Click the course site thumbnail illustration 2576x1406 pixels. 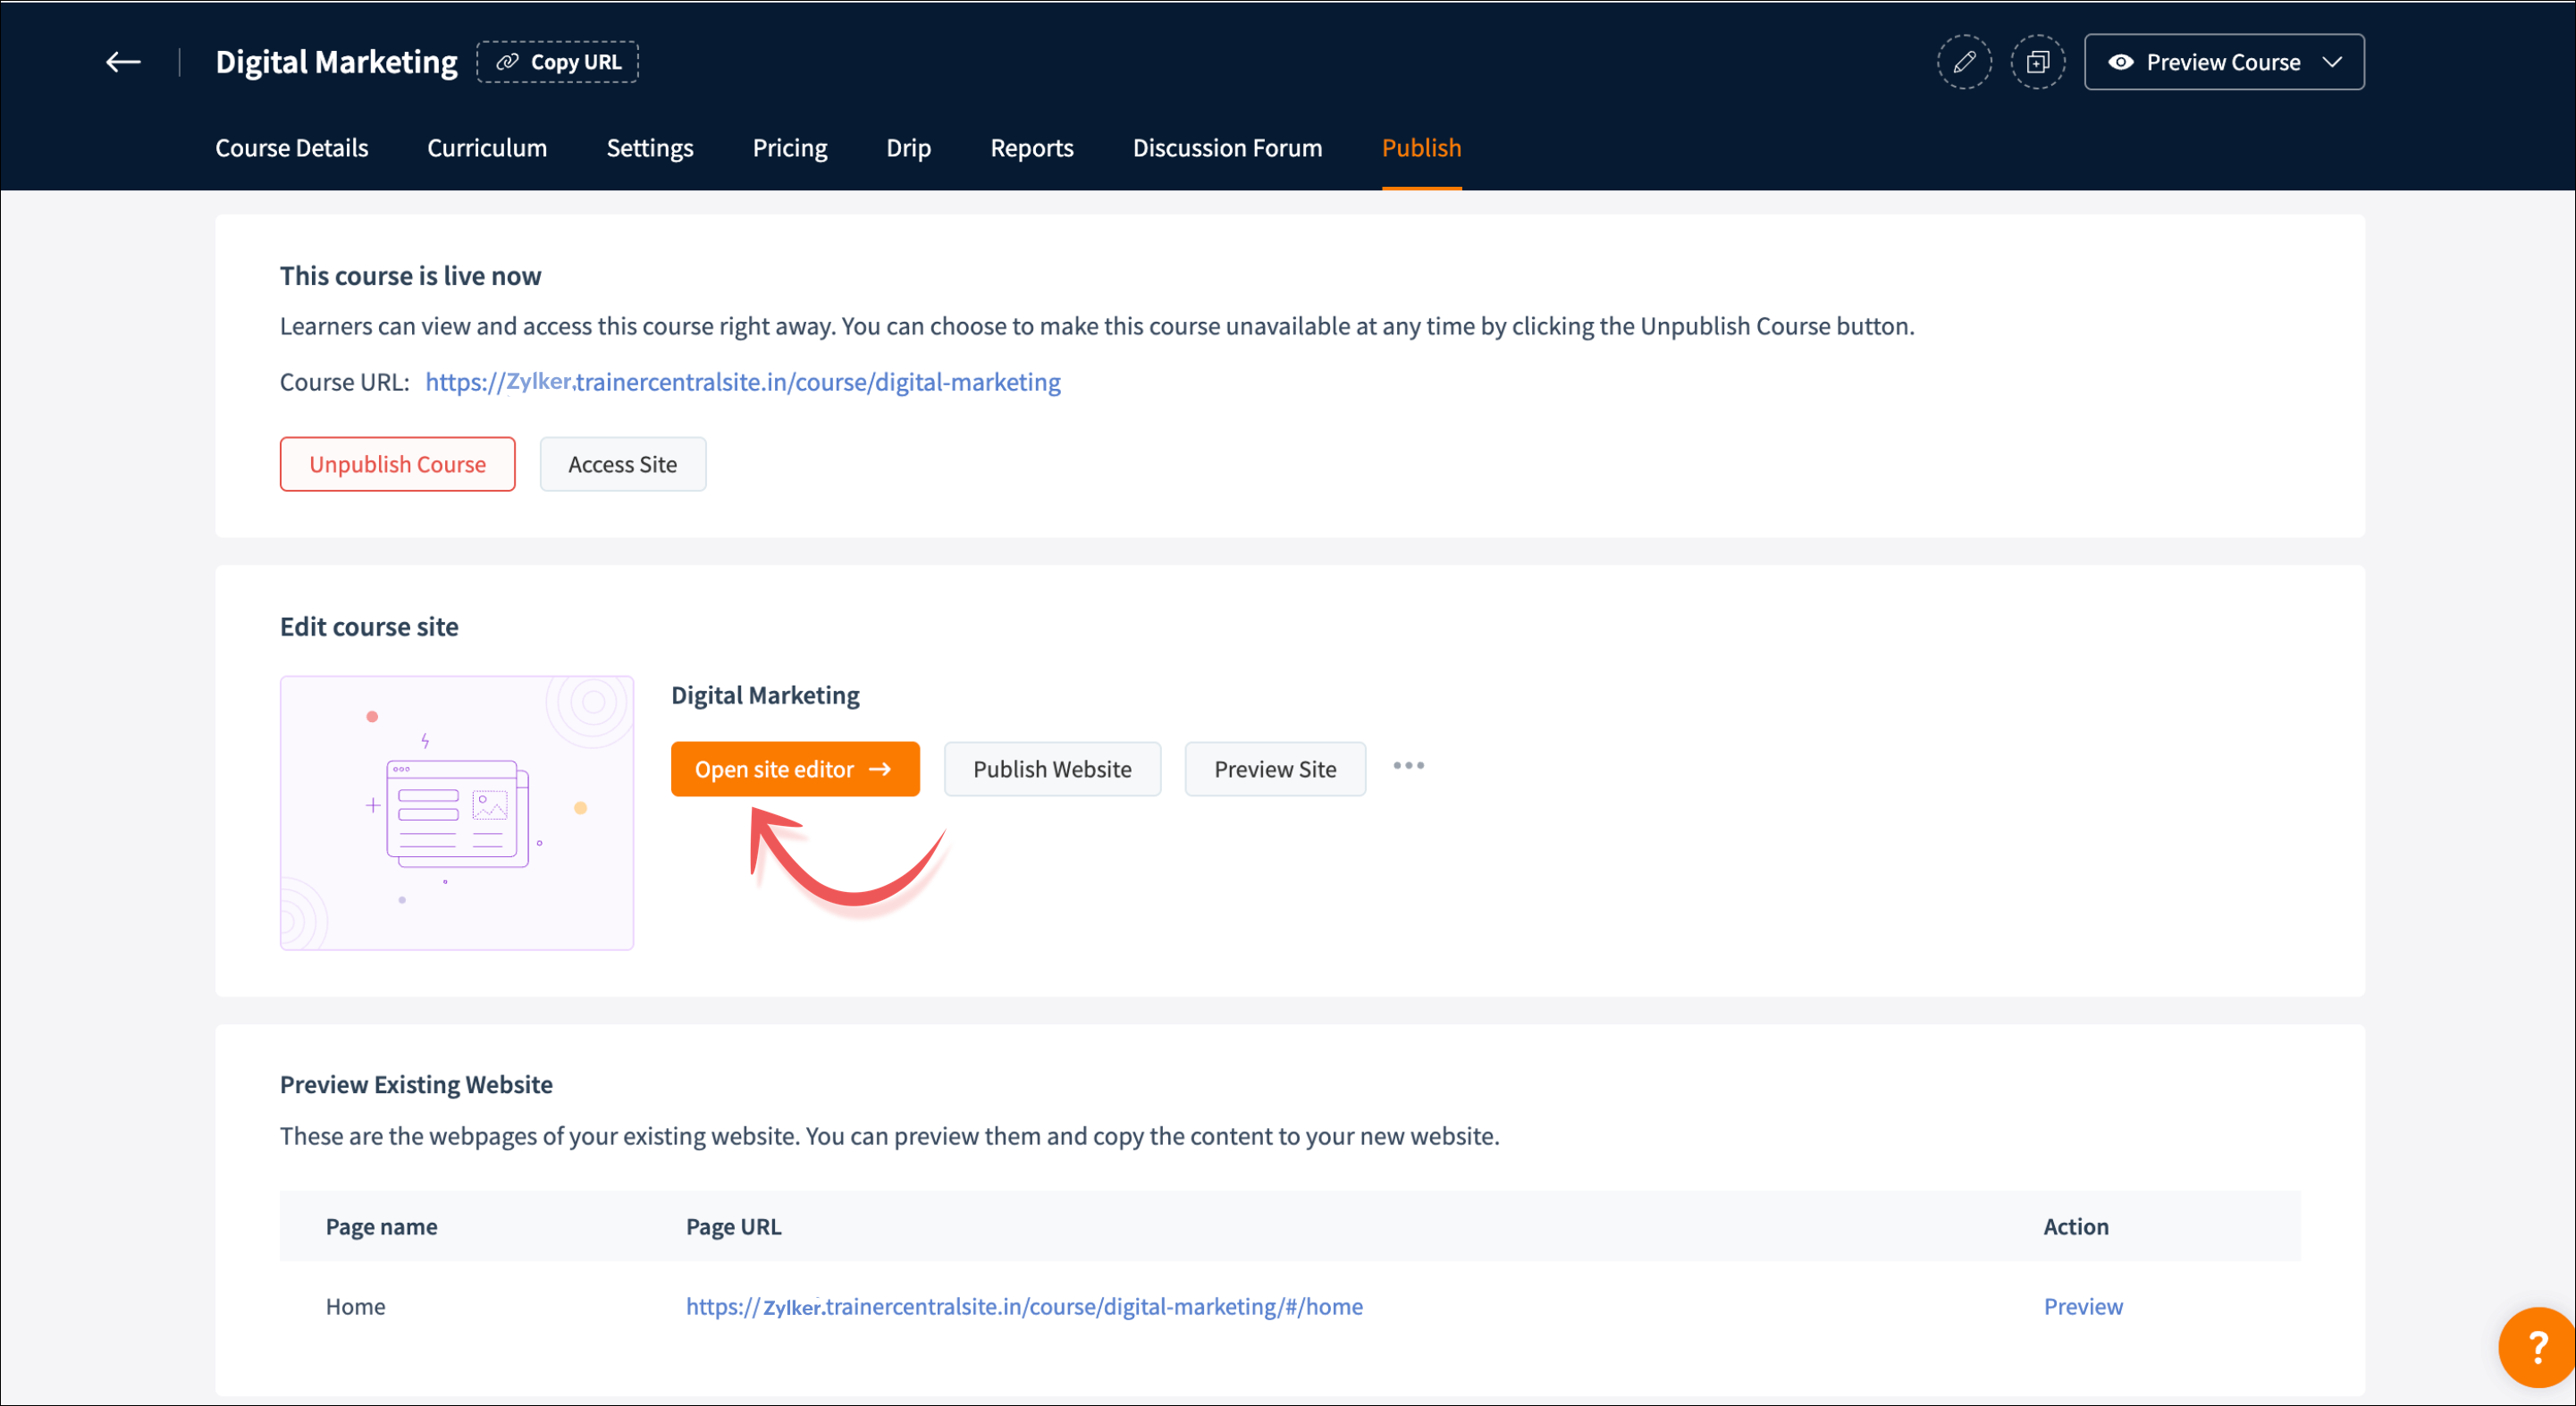pos(457,813)
